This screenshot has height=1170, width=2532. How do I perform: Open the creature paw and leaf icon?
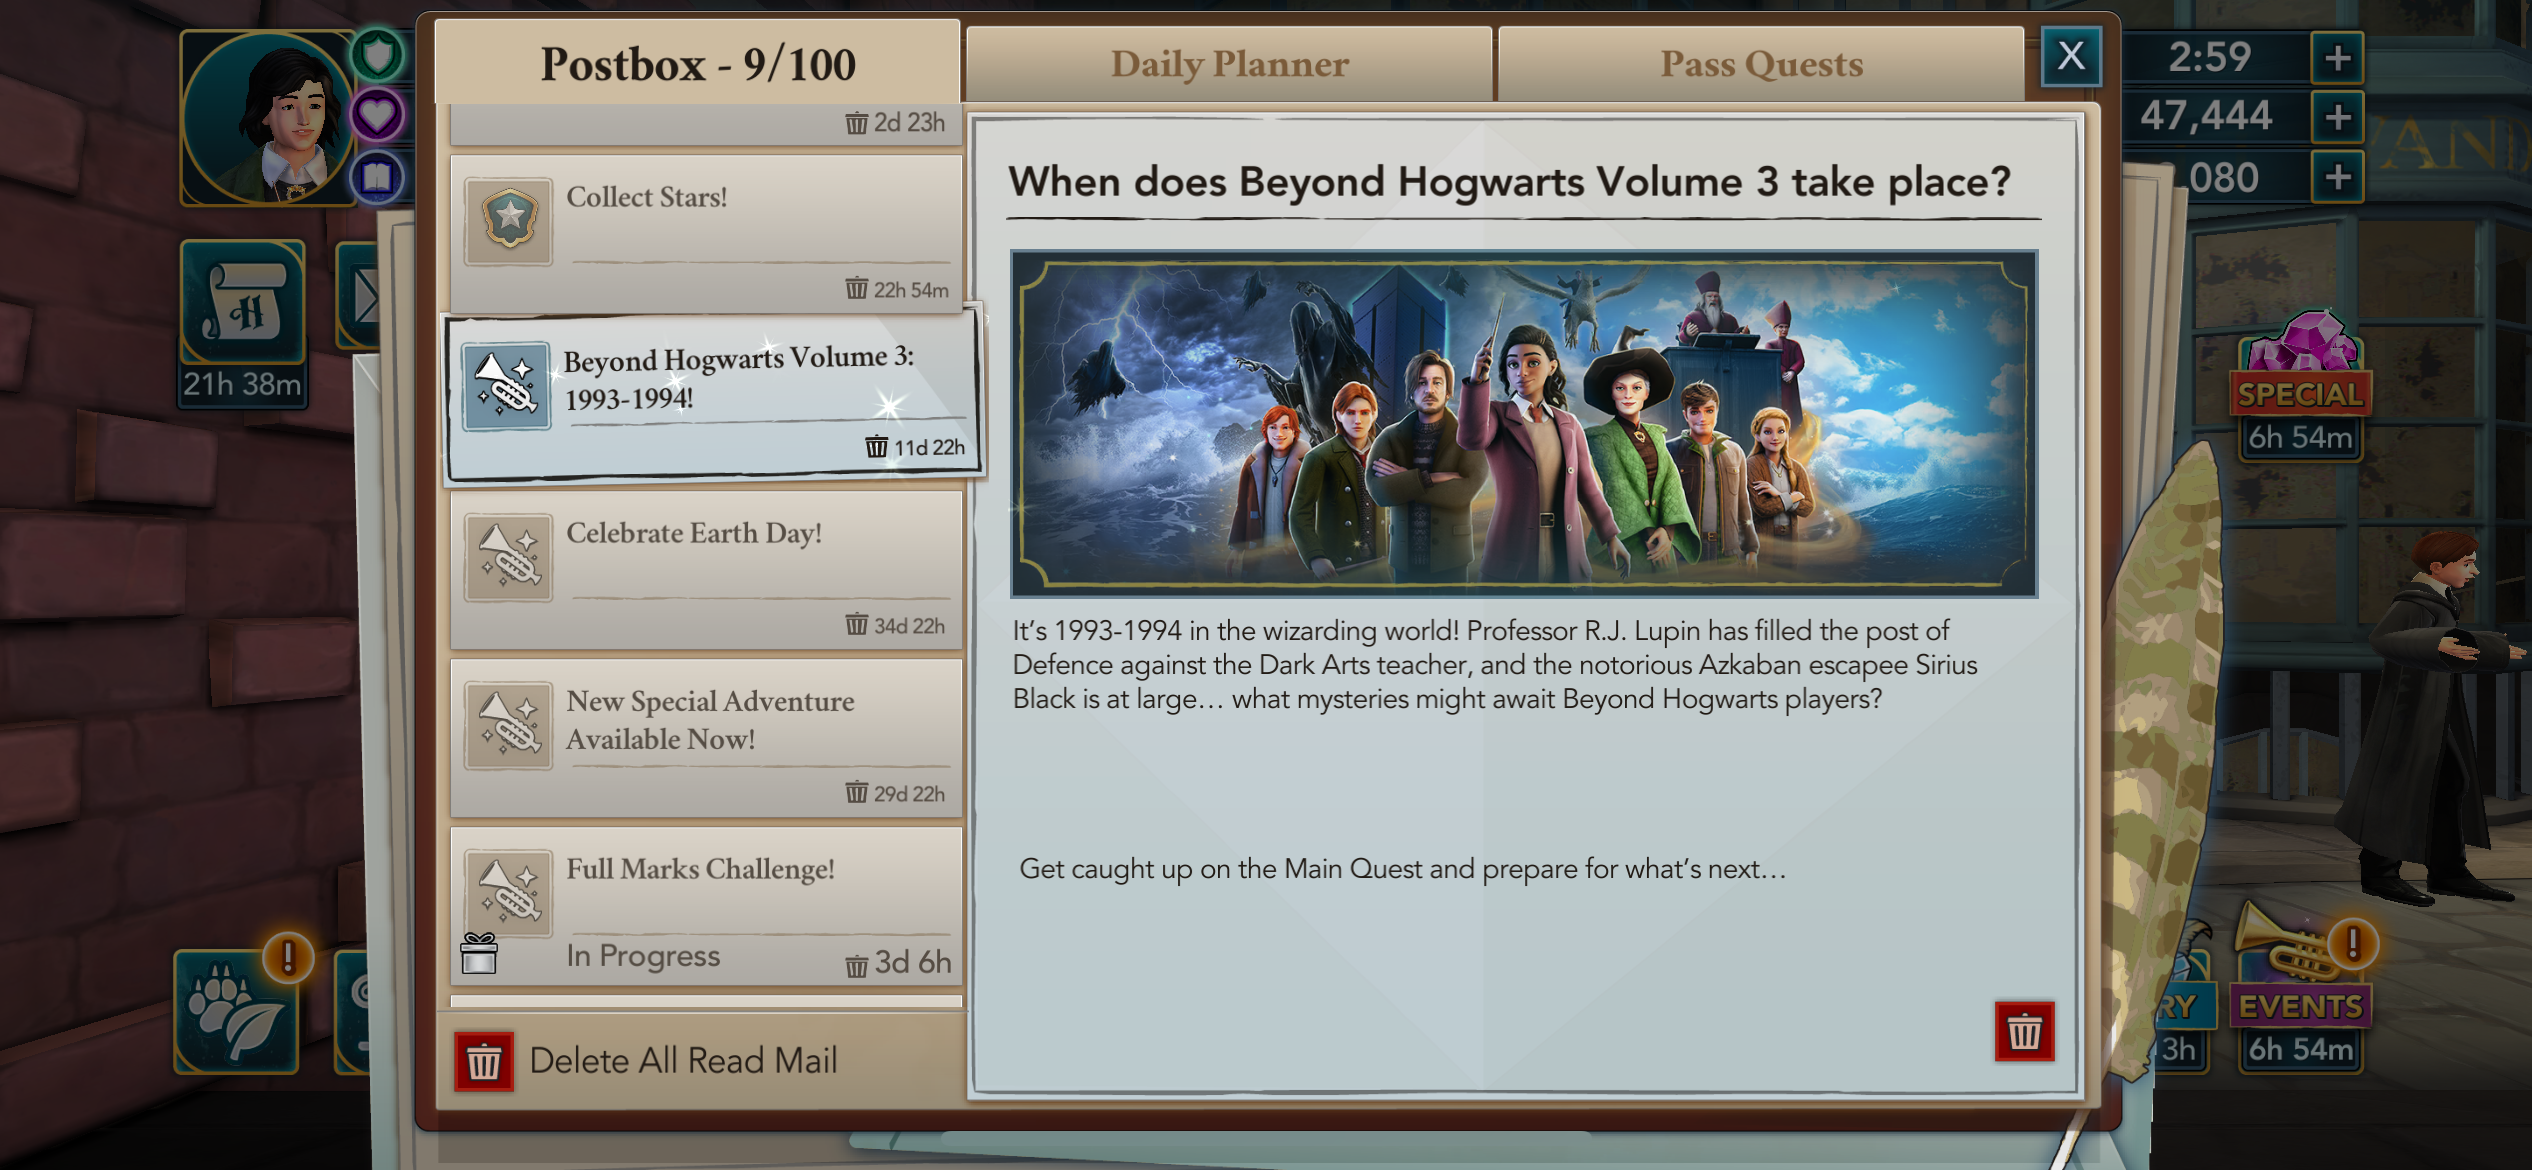pos(237,1012)
